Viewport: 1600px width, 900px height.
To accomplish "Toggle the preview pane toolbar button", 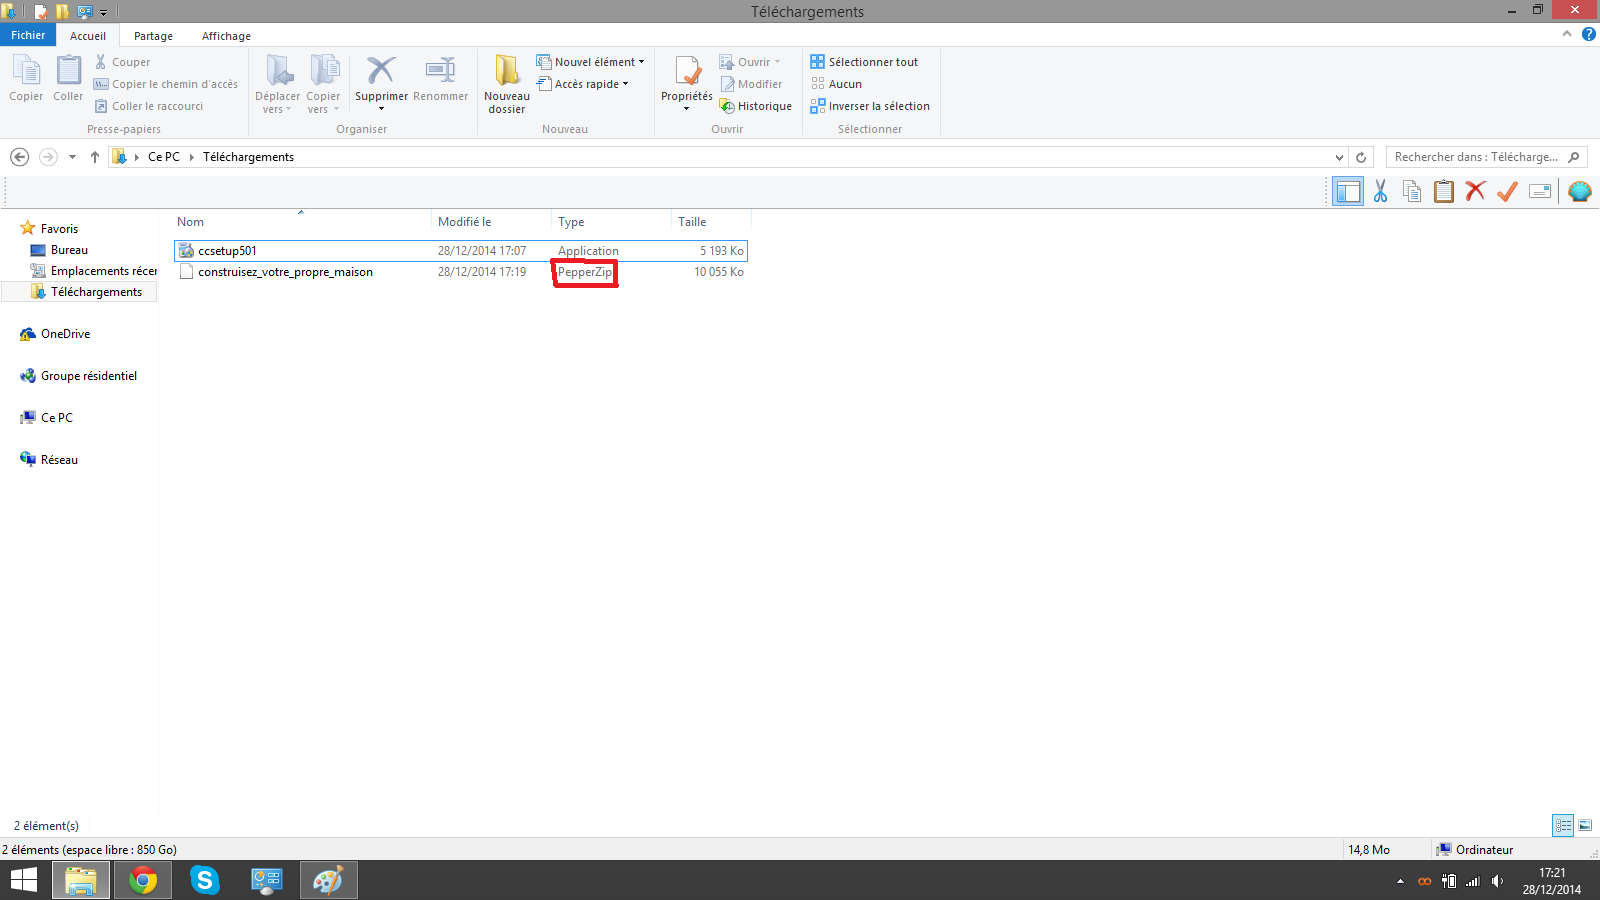I will point(1348,191).
